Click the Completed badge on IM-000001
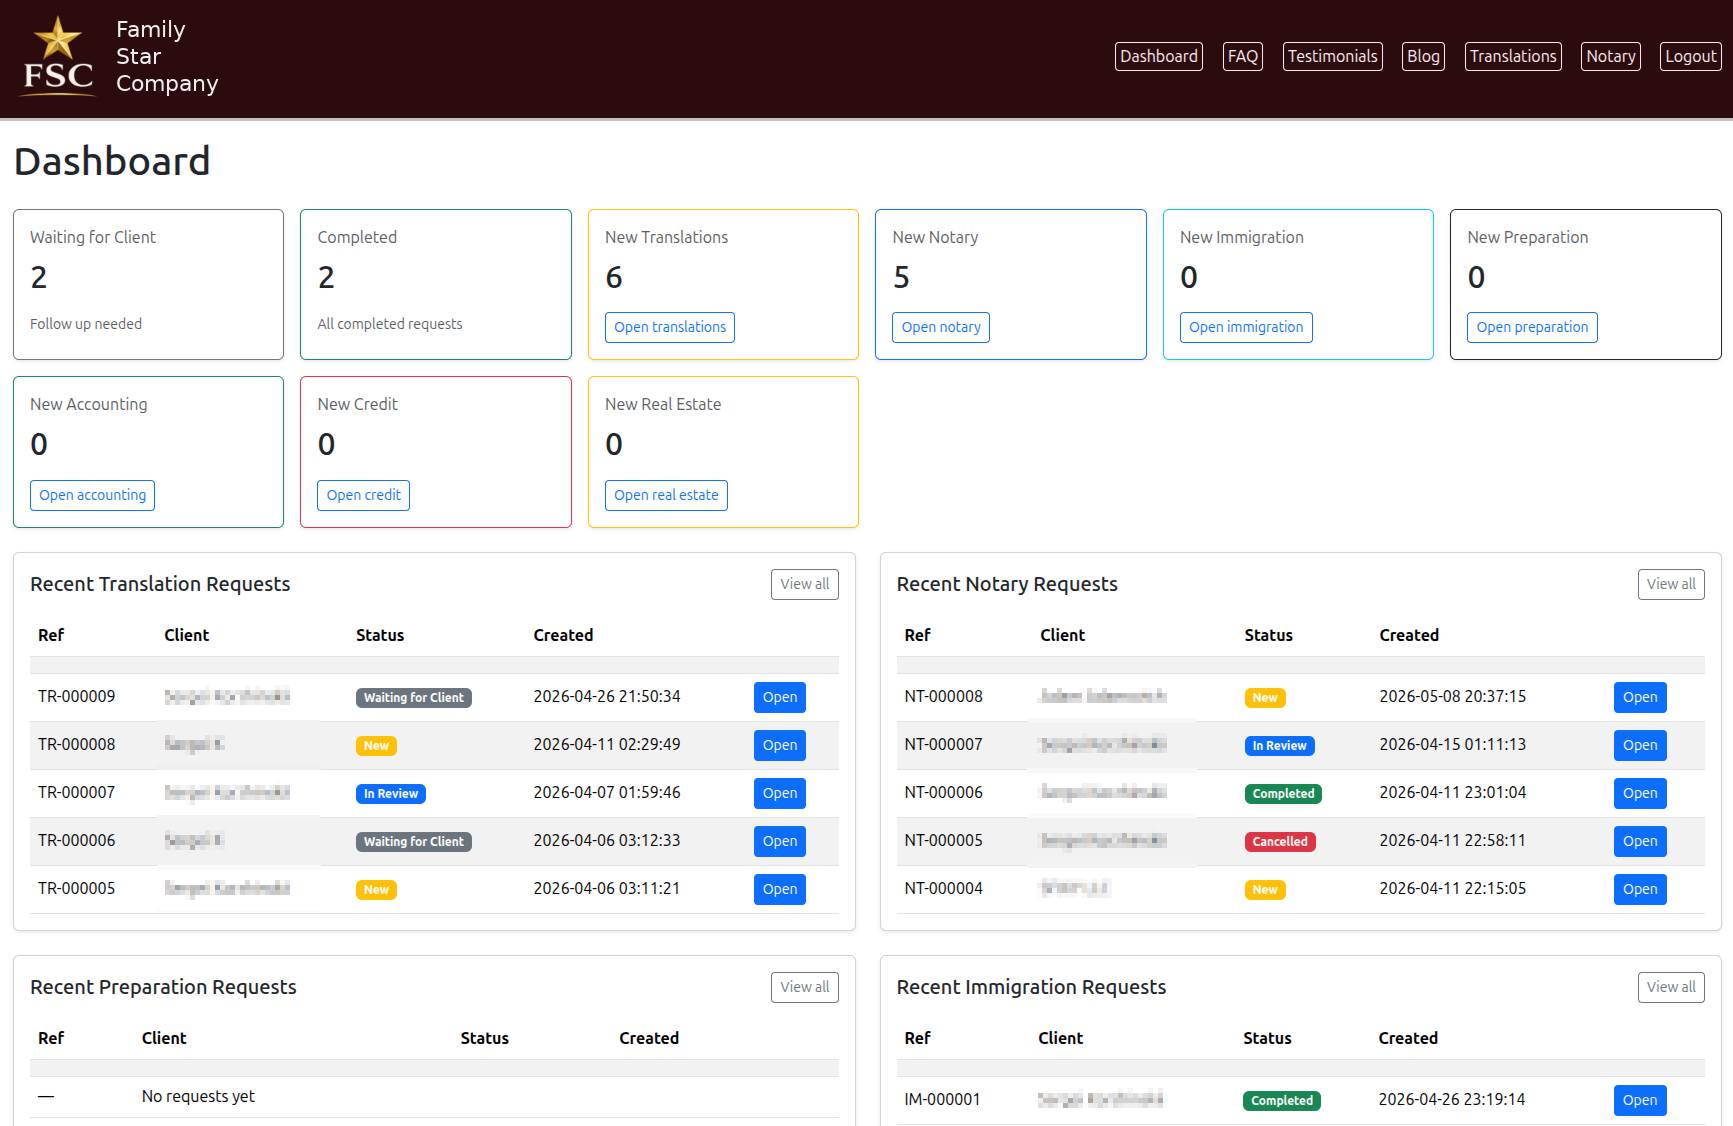1733x1126 pixels. 1282,1101
